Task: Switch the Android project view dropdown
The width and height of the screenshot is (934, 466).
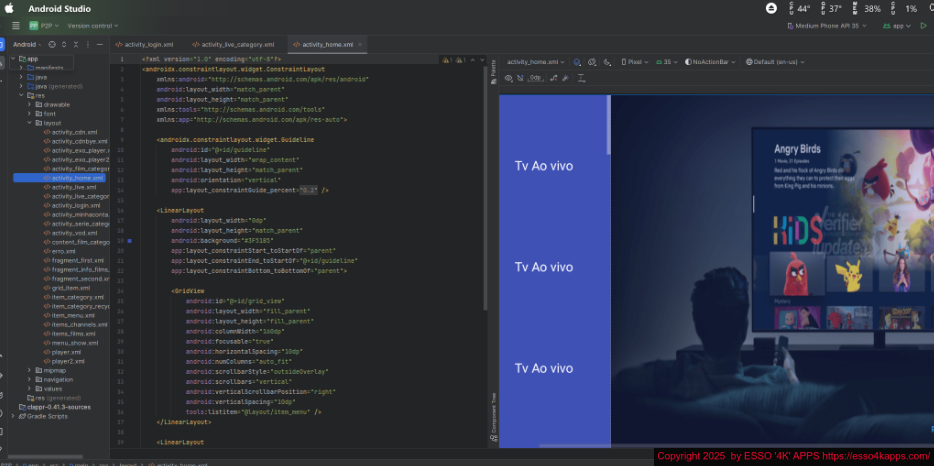Action: 27,45
